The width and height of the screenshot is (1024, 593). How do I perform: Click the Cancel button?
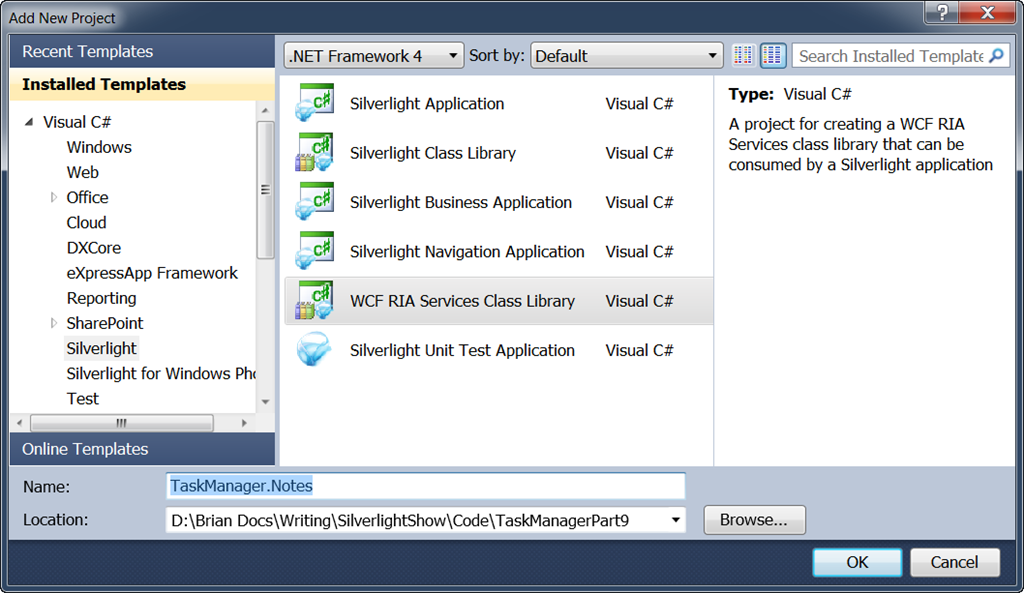pyautogui.click(x=954, y=562)
